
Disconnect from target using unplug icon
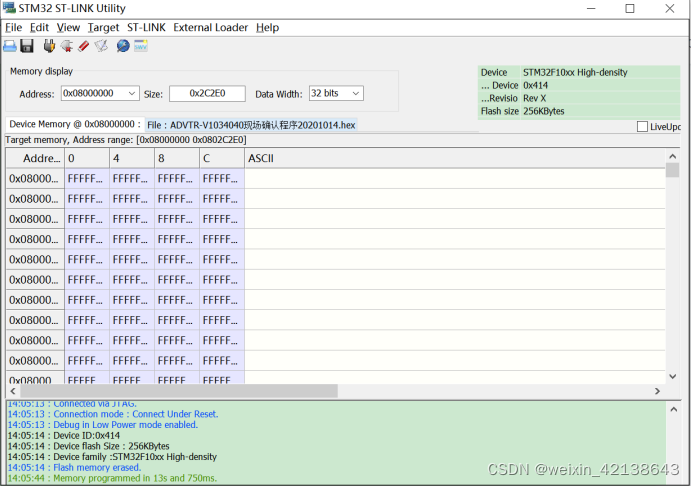coord(67,46)
